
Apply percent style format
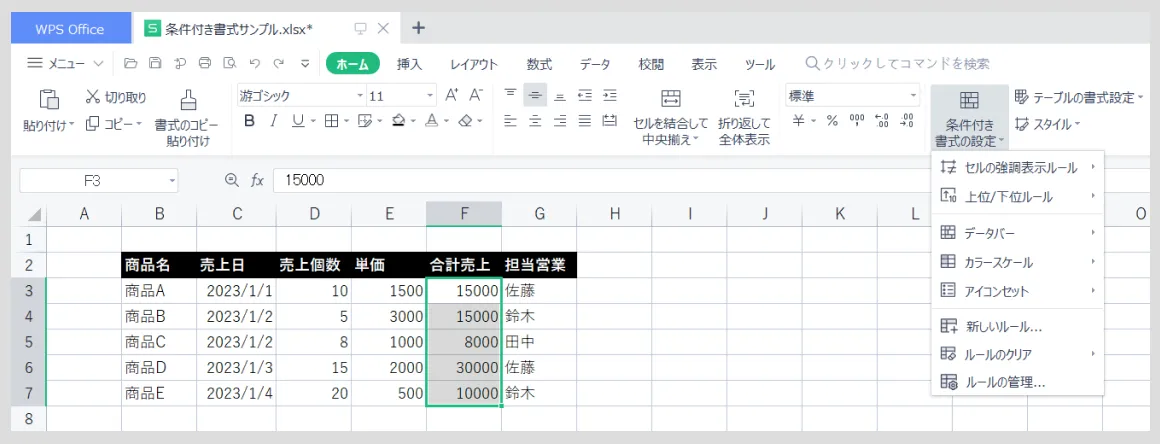pyautogui.click(x=832, y=121)
